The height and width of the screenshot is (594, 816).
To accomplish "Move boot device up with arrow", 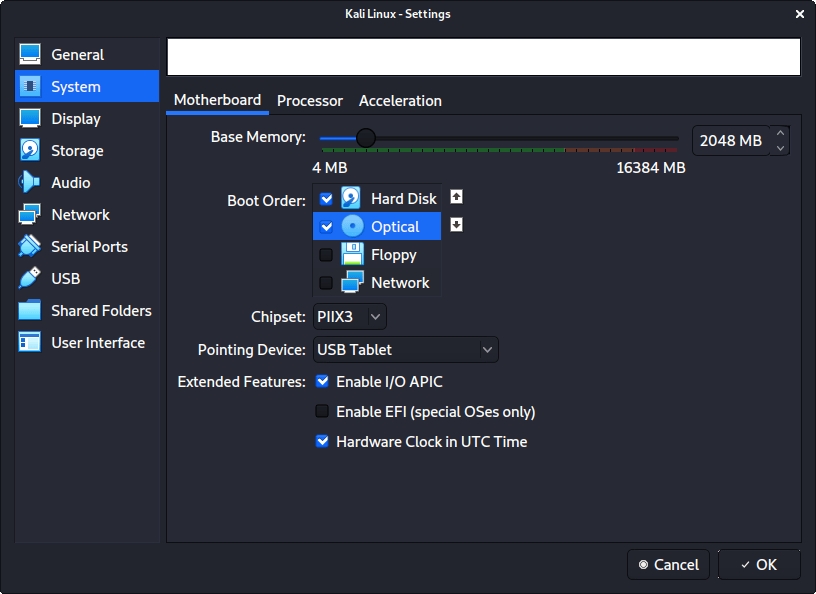I will click(456, 197).
